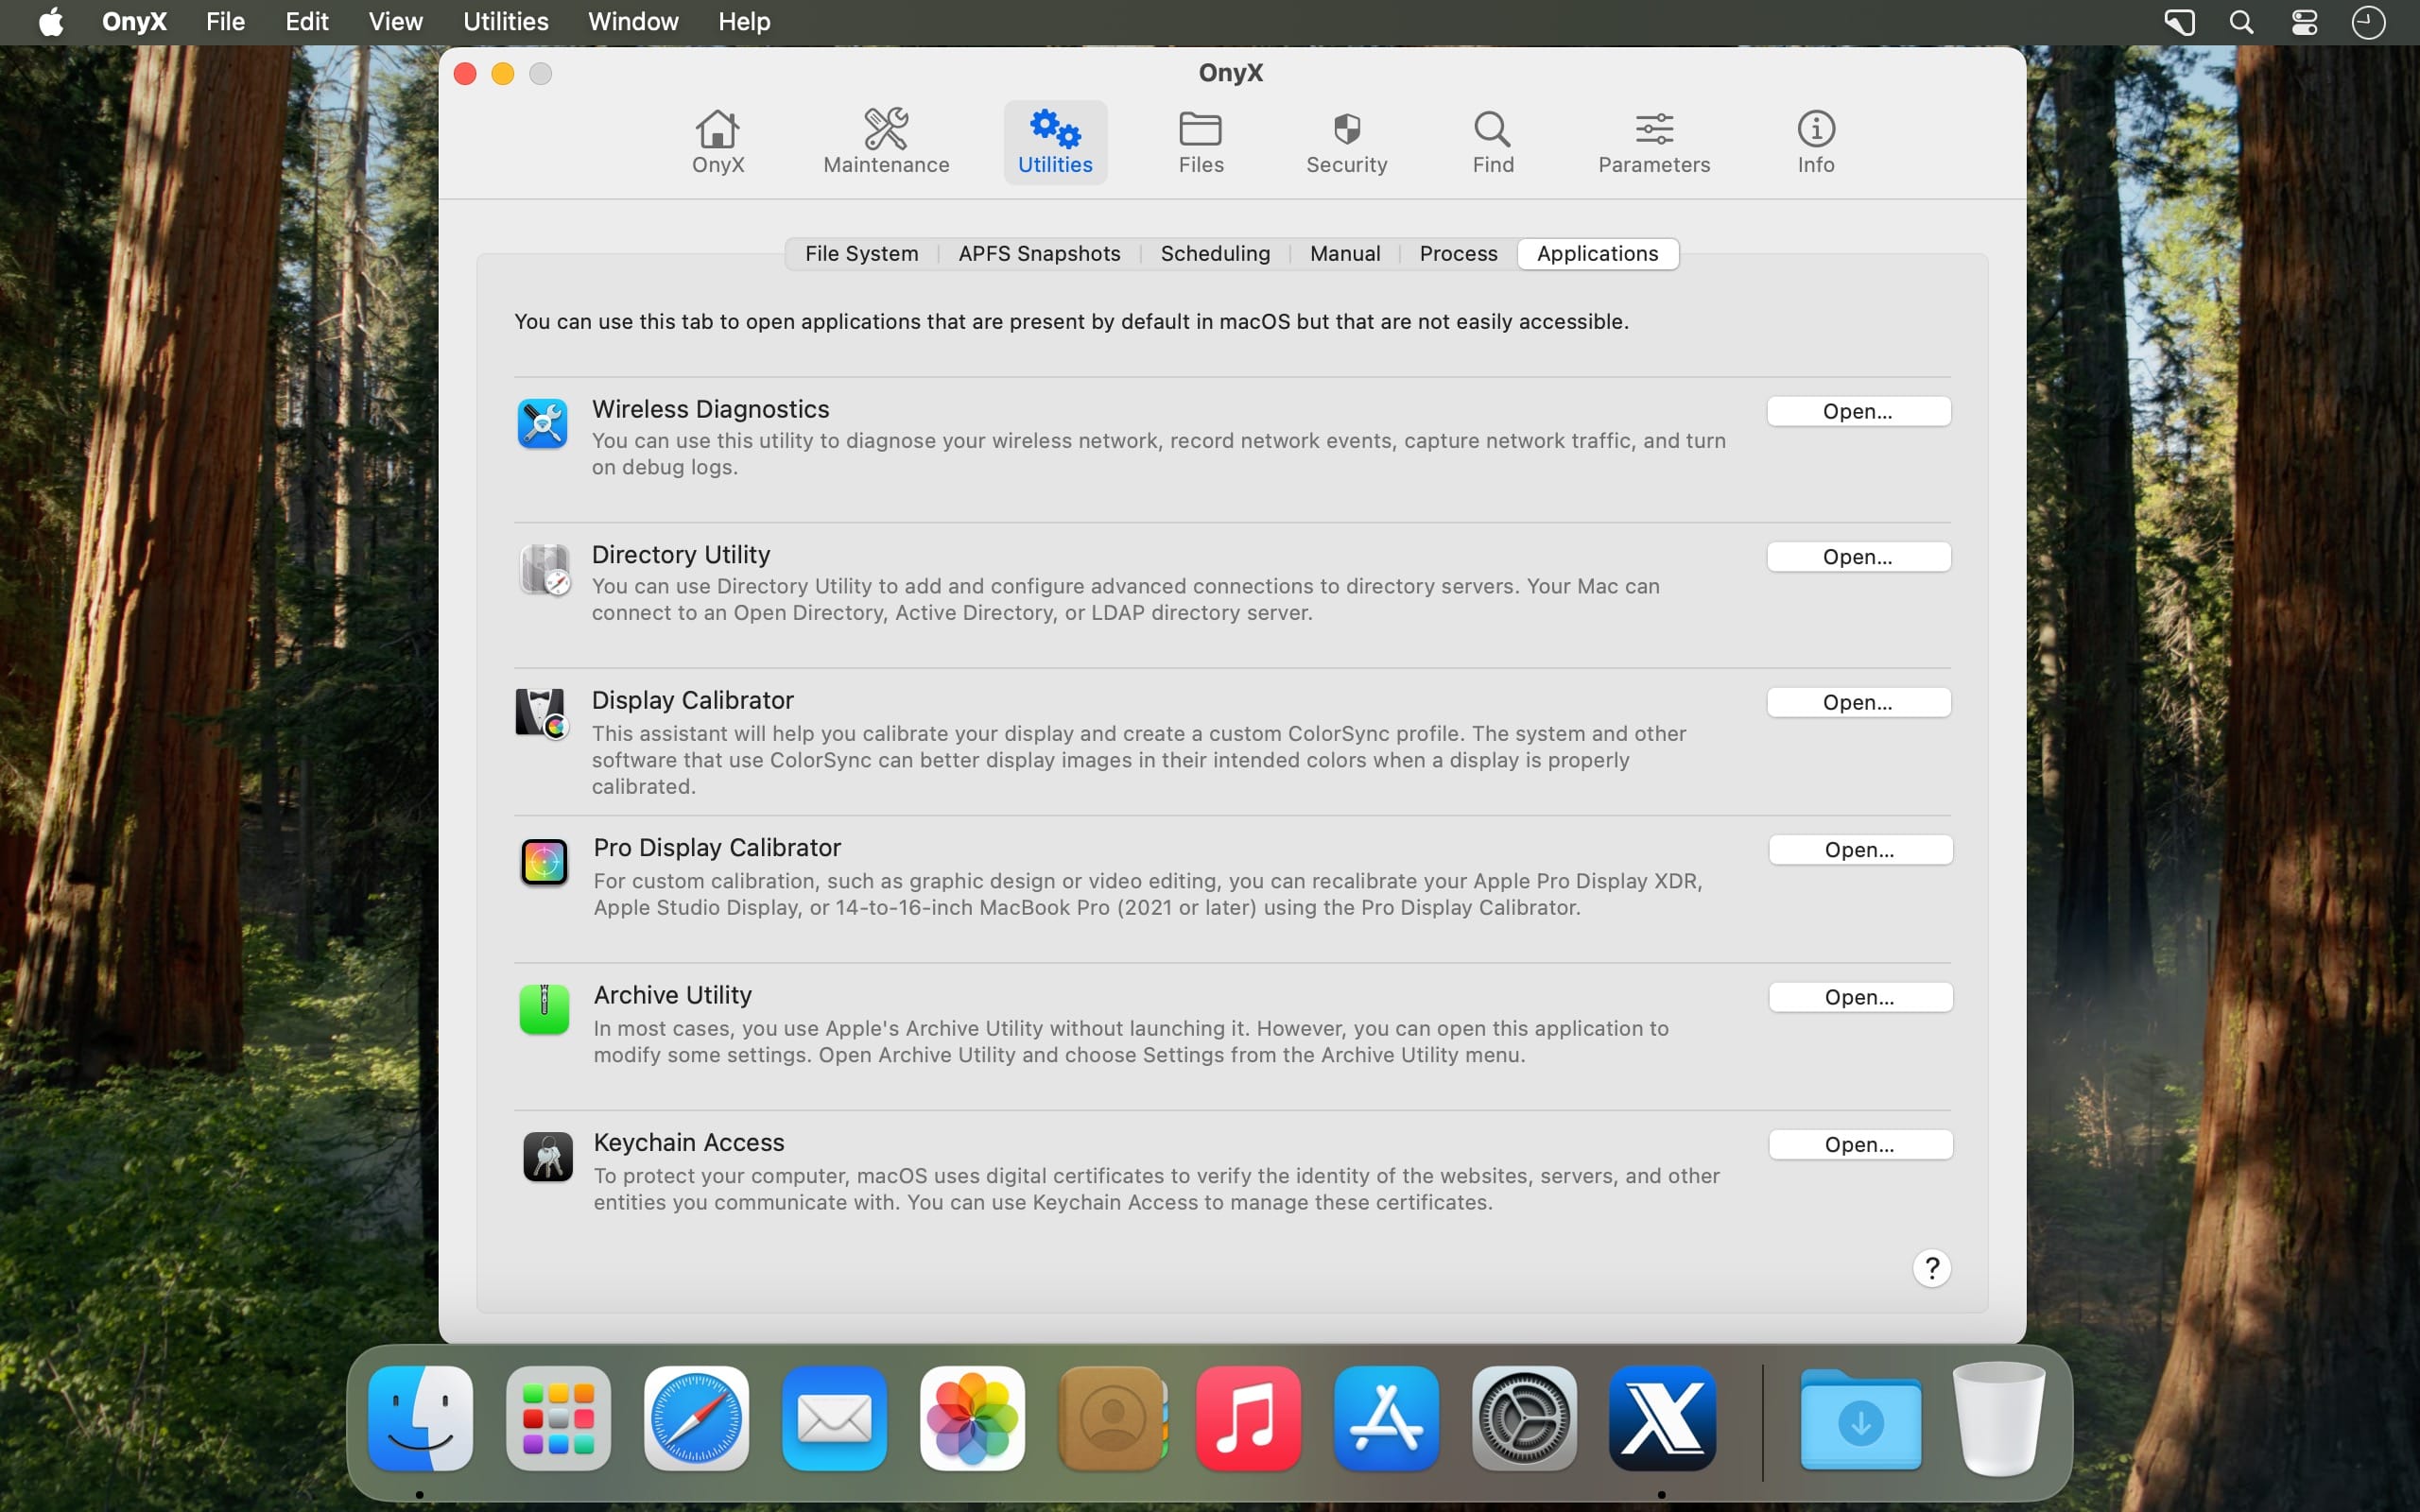The width and height of the screenshot is (2420, 1512).
Task: Open the Window menu
Action: (x=633, y=22)
